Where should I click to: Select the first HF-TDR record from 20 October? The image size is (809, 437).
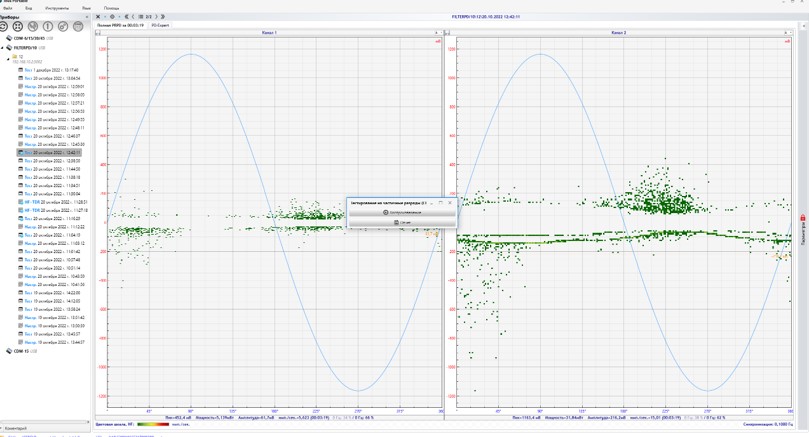(x=55, y=202)
